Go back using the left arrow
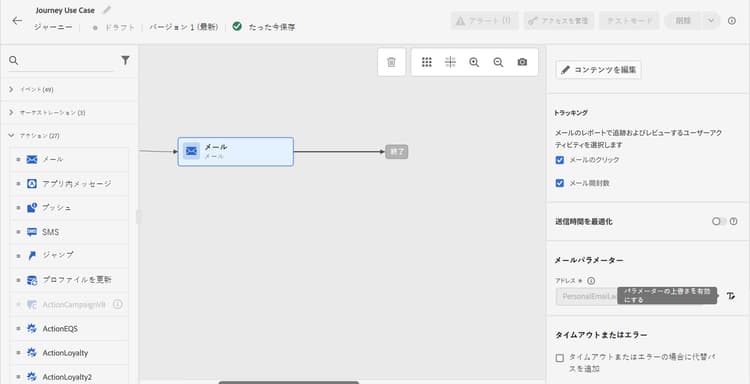This screenshot has height=384, width=750. [x=17, y=21]
